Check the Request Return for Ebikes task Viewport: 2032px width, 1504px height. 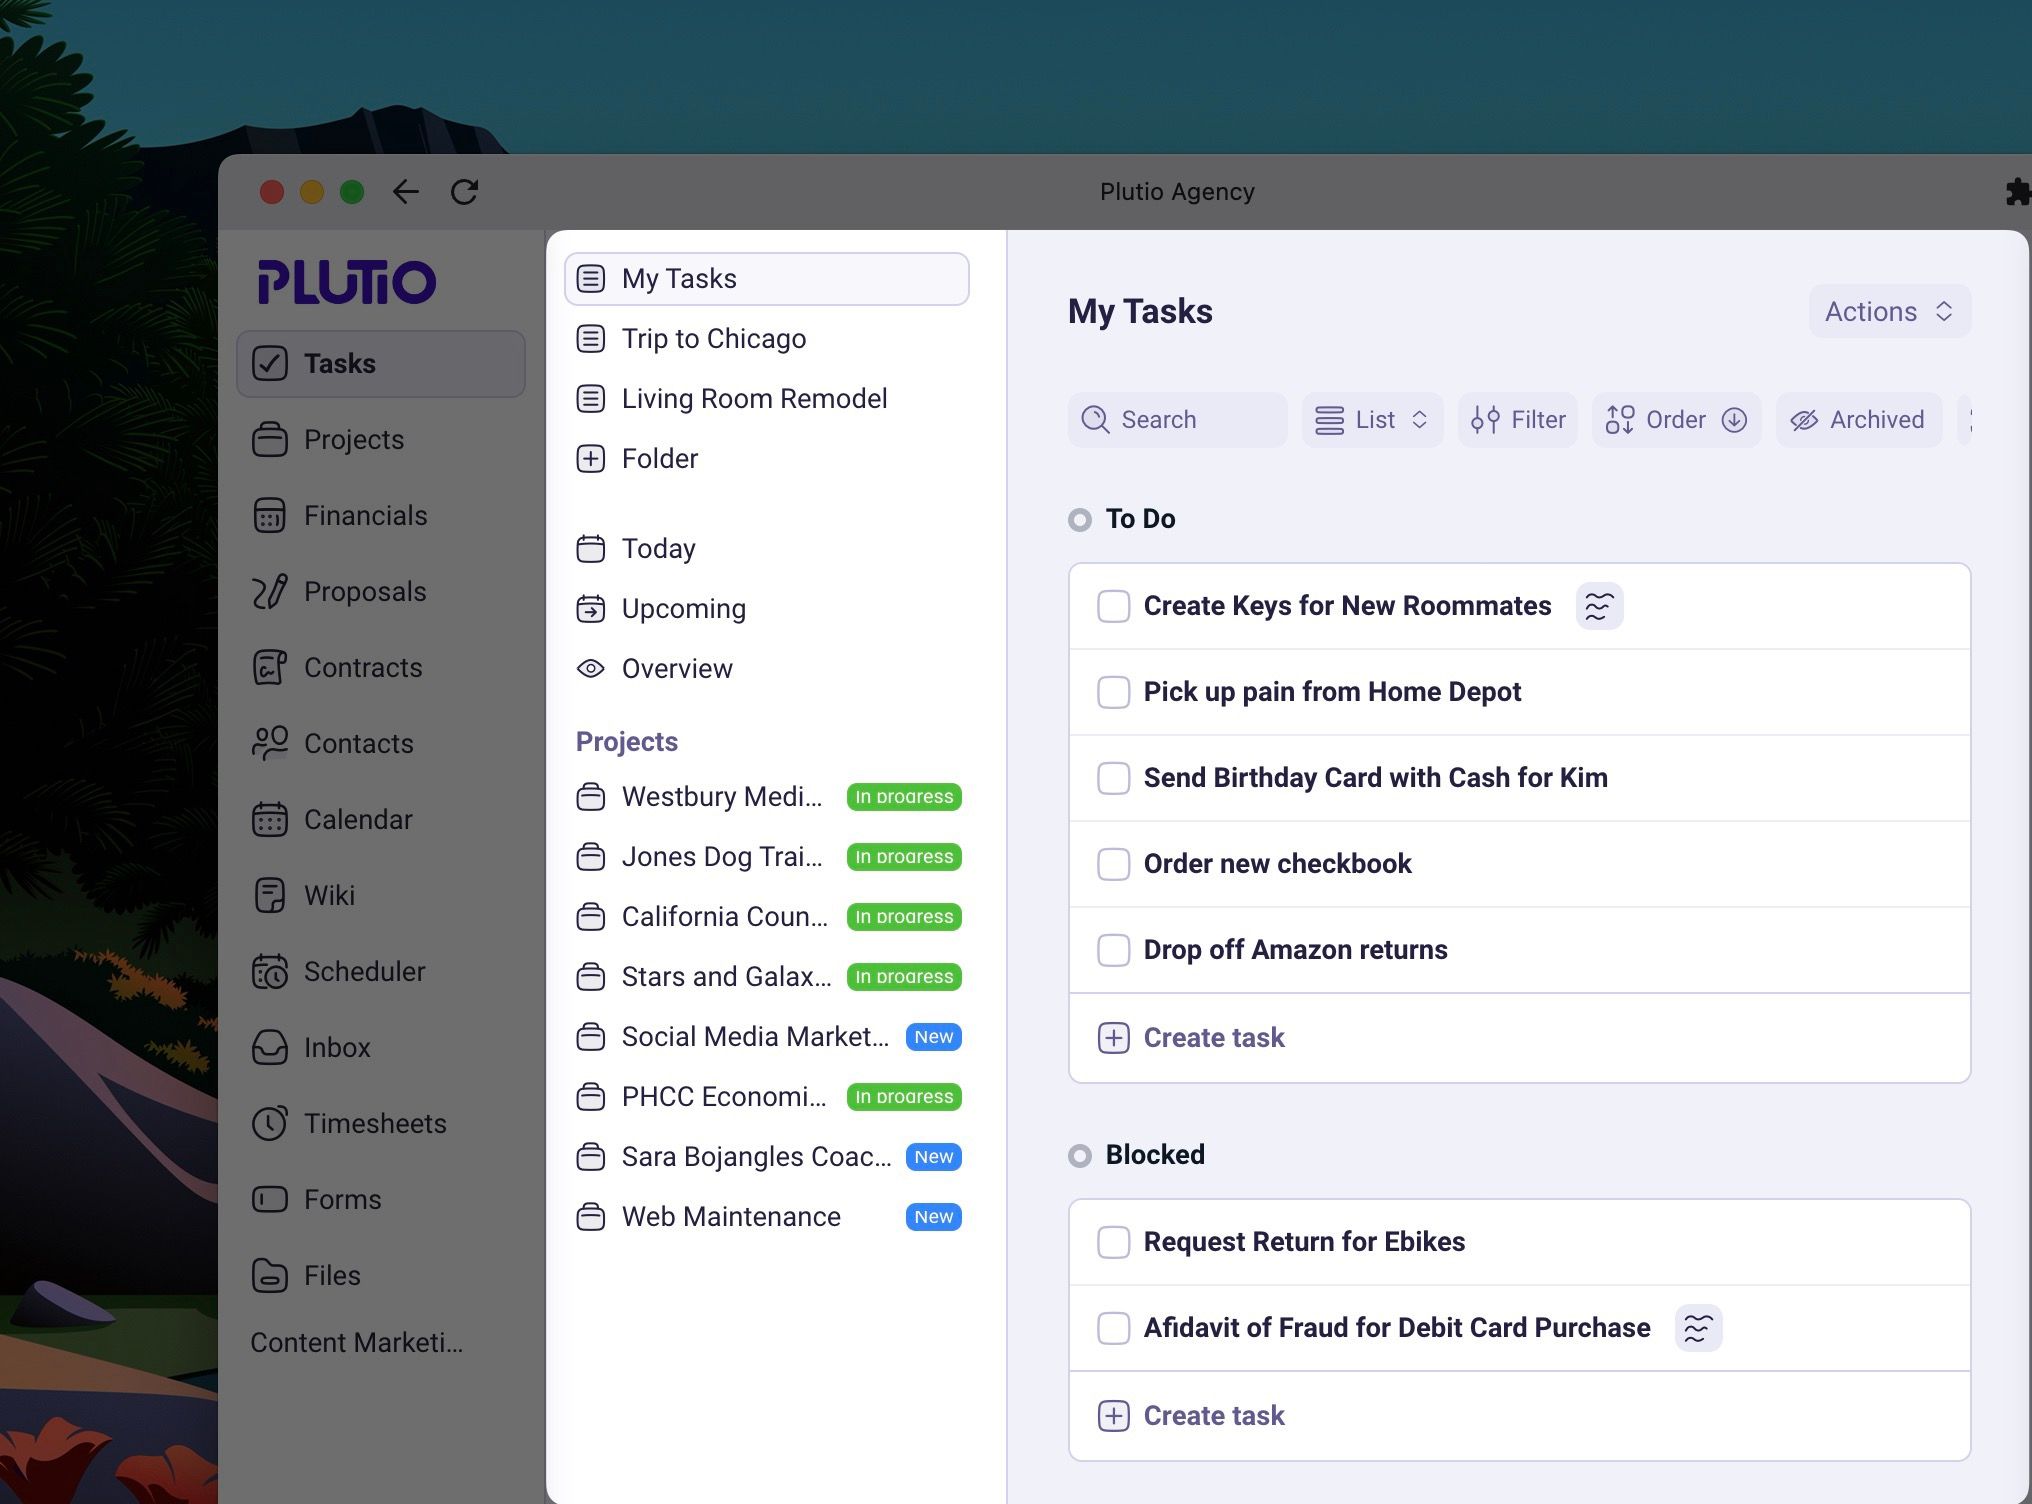[x=1113, y=1242]
